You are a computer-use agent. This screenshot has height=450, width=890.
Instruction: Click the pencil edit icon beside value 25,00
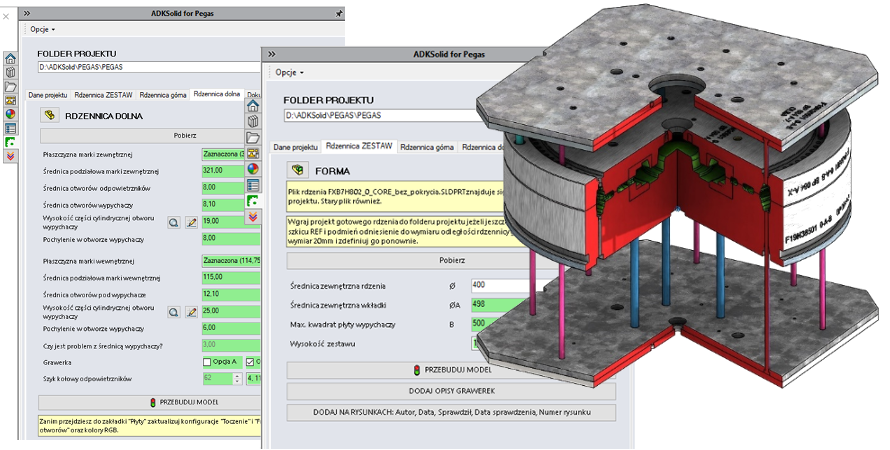(x=191, y=313)
